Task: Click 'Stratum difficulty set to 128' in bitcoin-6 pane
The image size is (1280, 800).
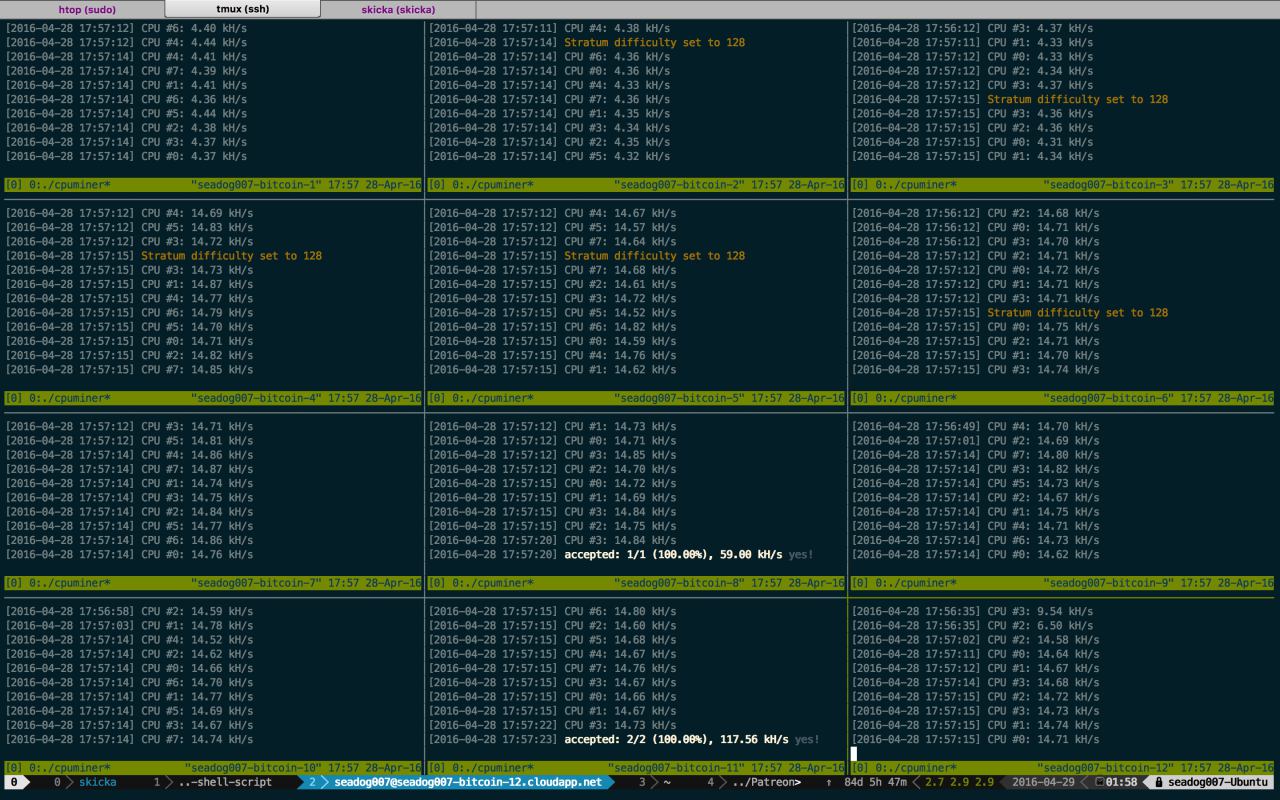Action: pos(1077,312)
